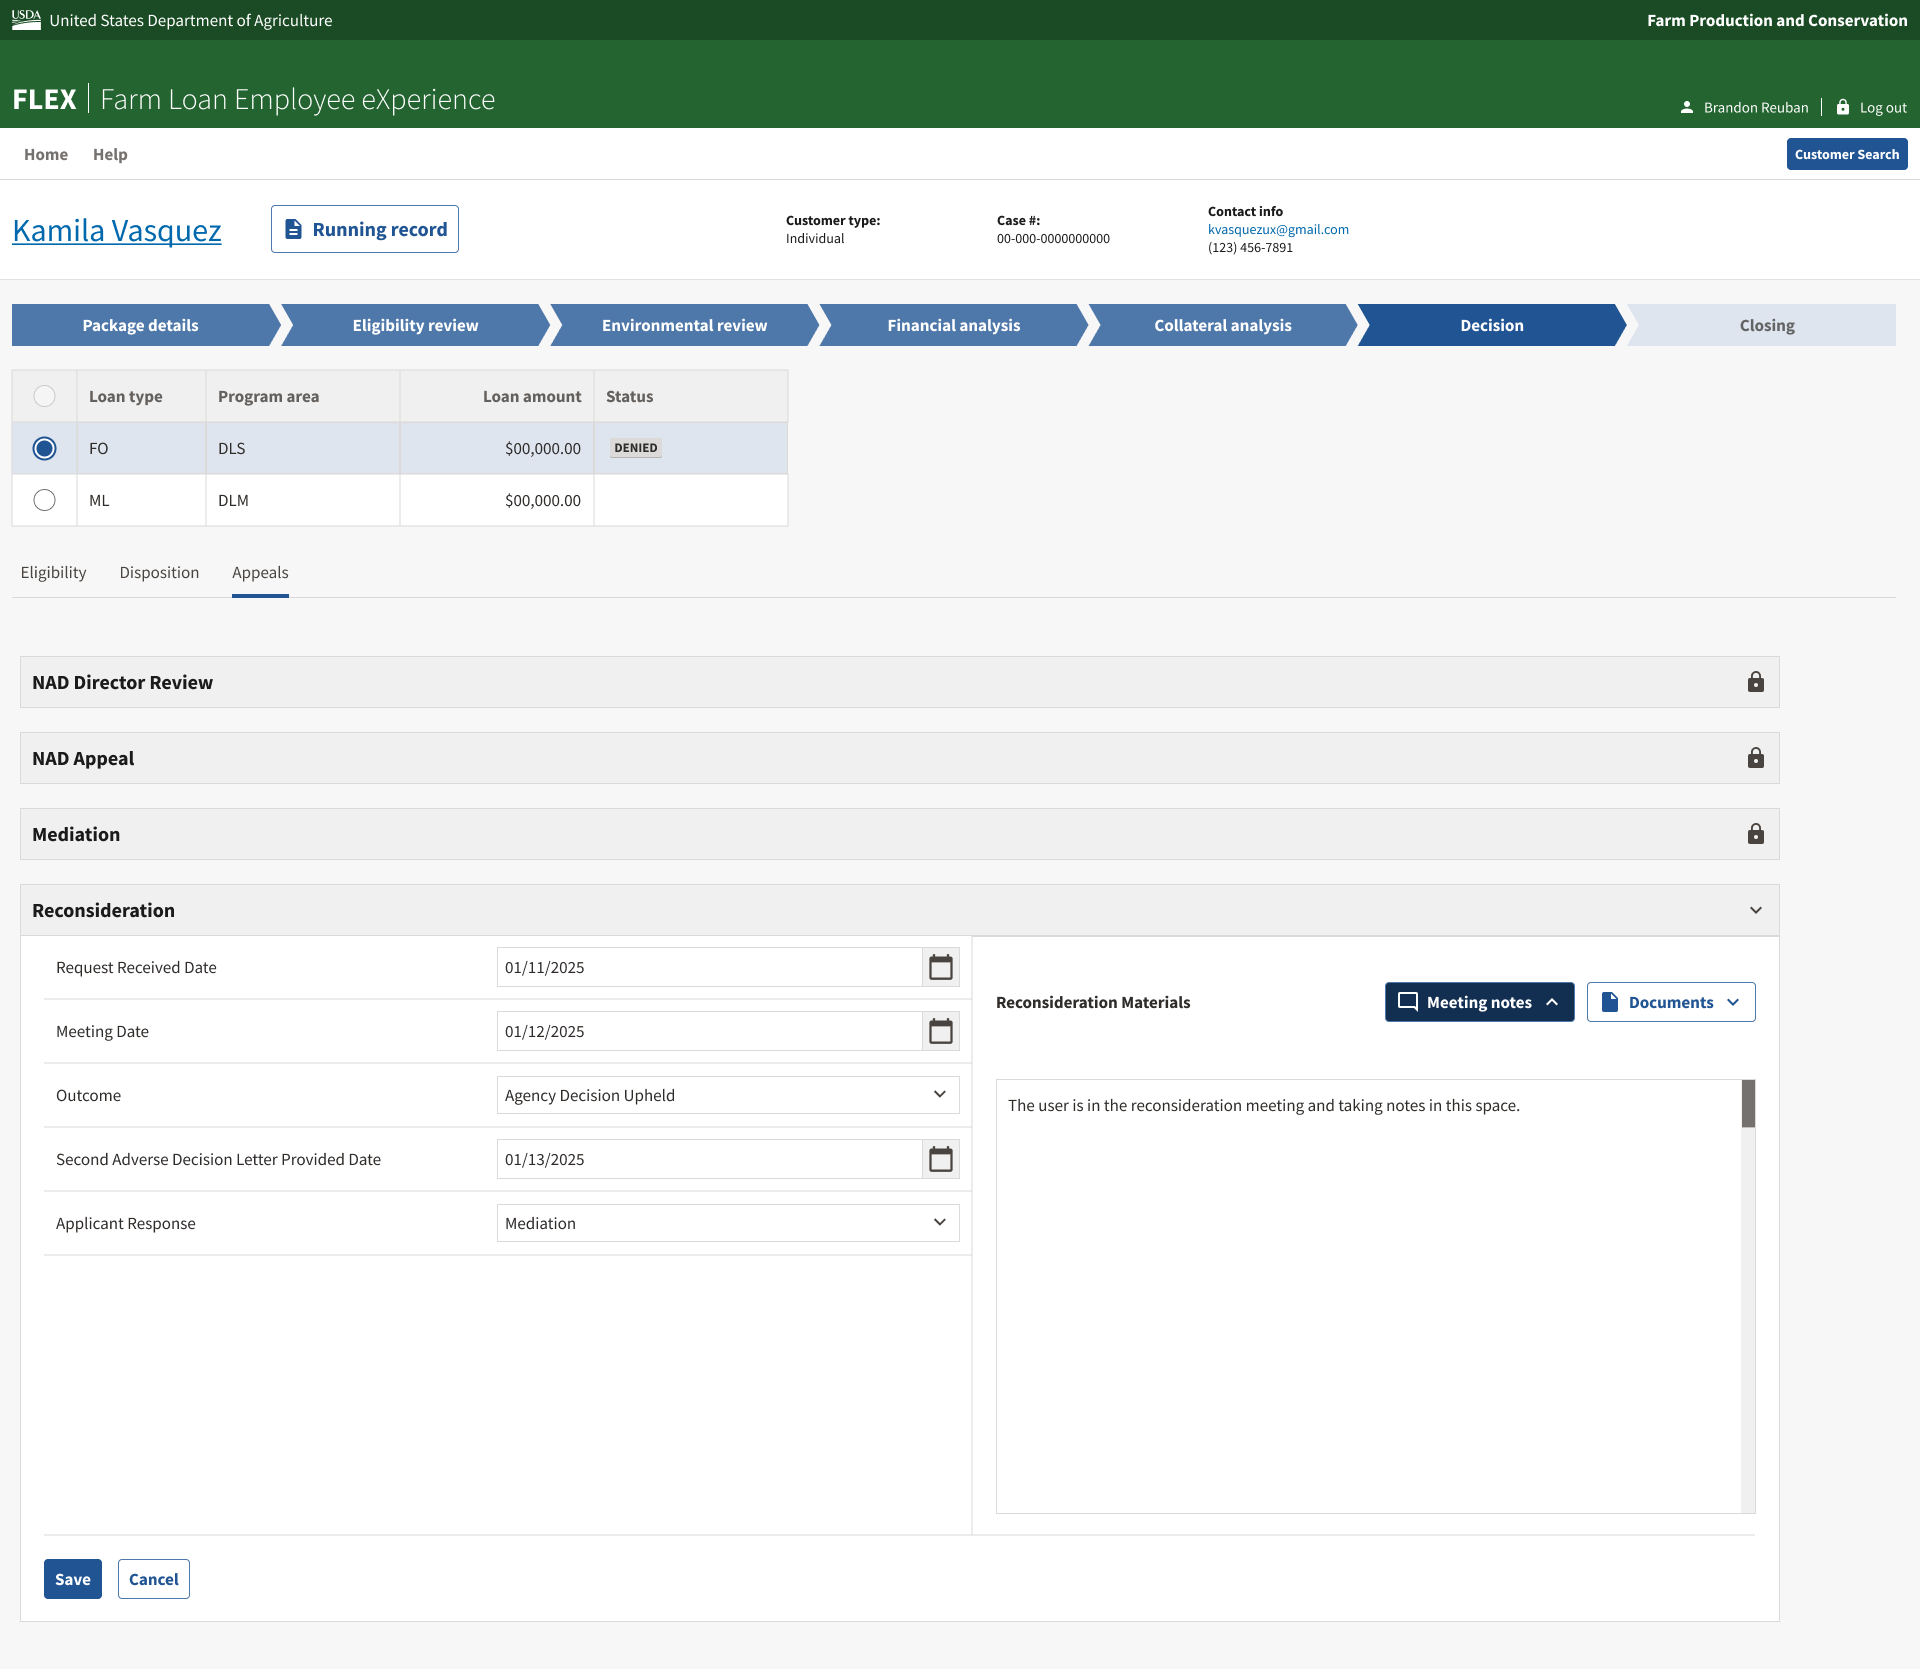Open calendar picker for Meeting Date

pos(940,1031)
